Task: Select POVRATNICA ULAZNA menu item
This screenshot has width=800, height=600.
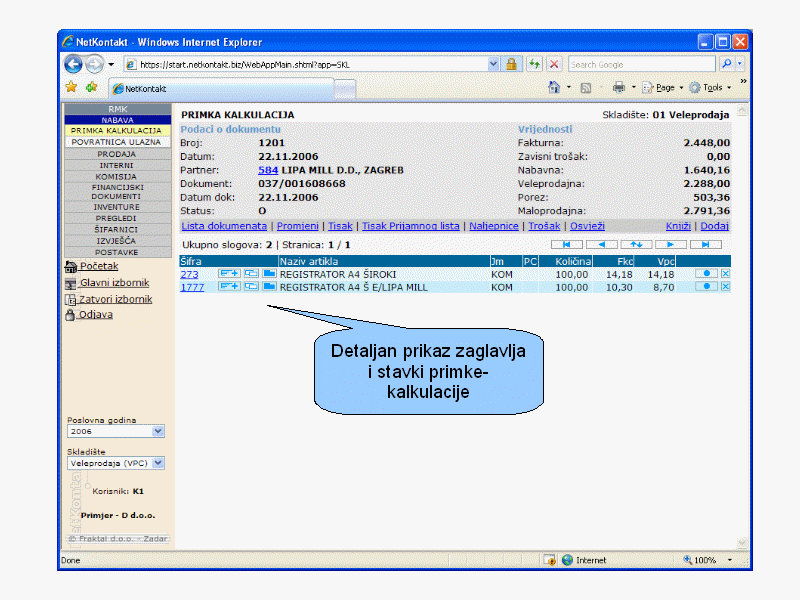Action: click(x=117, y=142)
